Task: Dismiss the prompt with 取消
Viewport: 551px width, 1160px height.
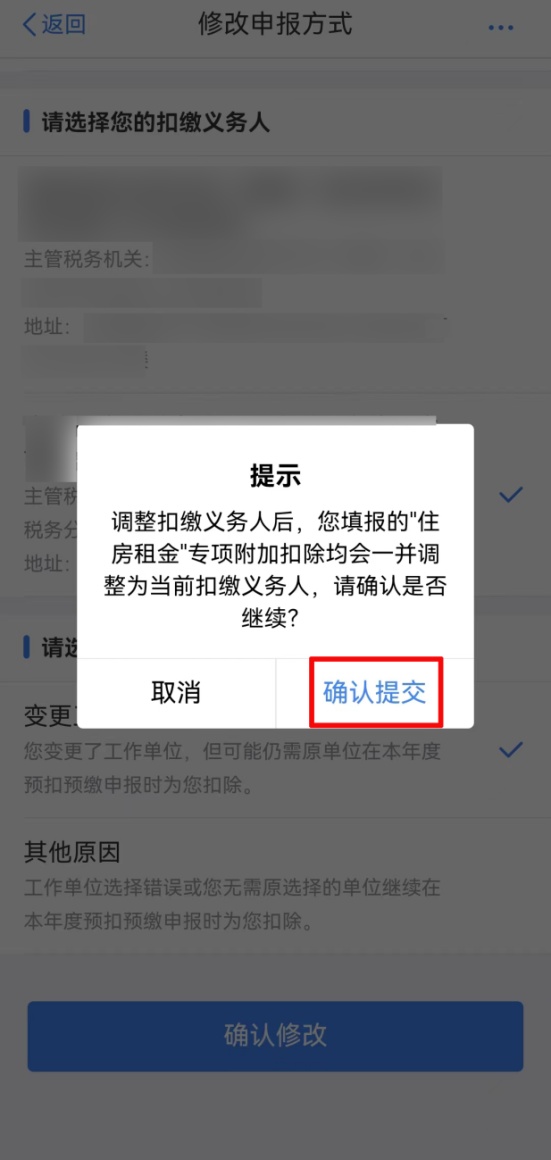Action: 176,692
